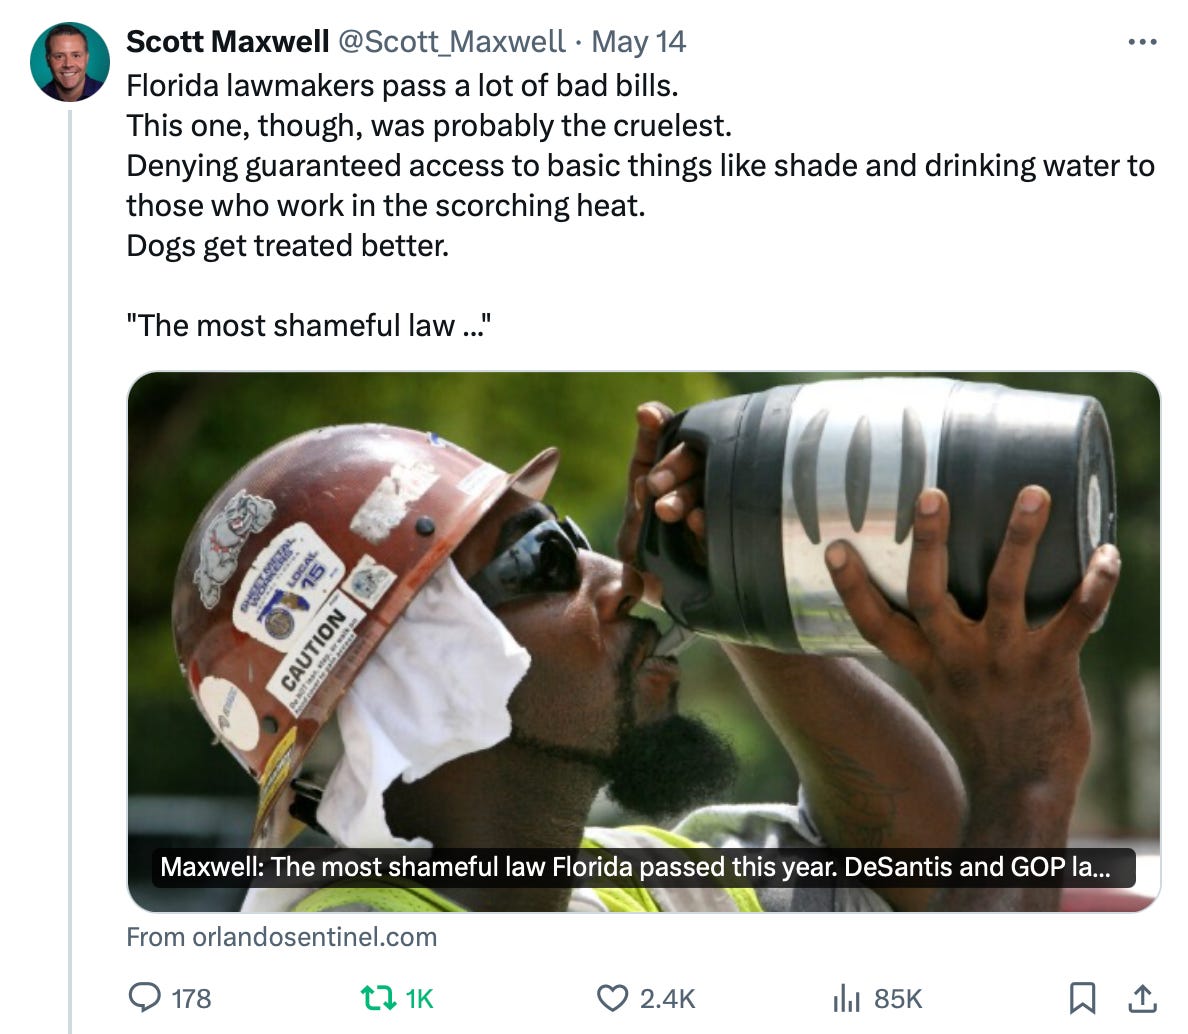Click the reply speech bubble icon
The image size is (1188, 1034).
click(144, 998)
